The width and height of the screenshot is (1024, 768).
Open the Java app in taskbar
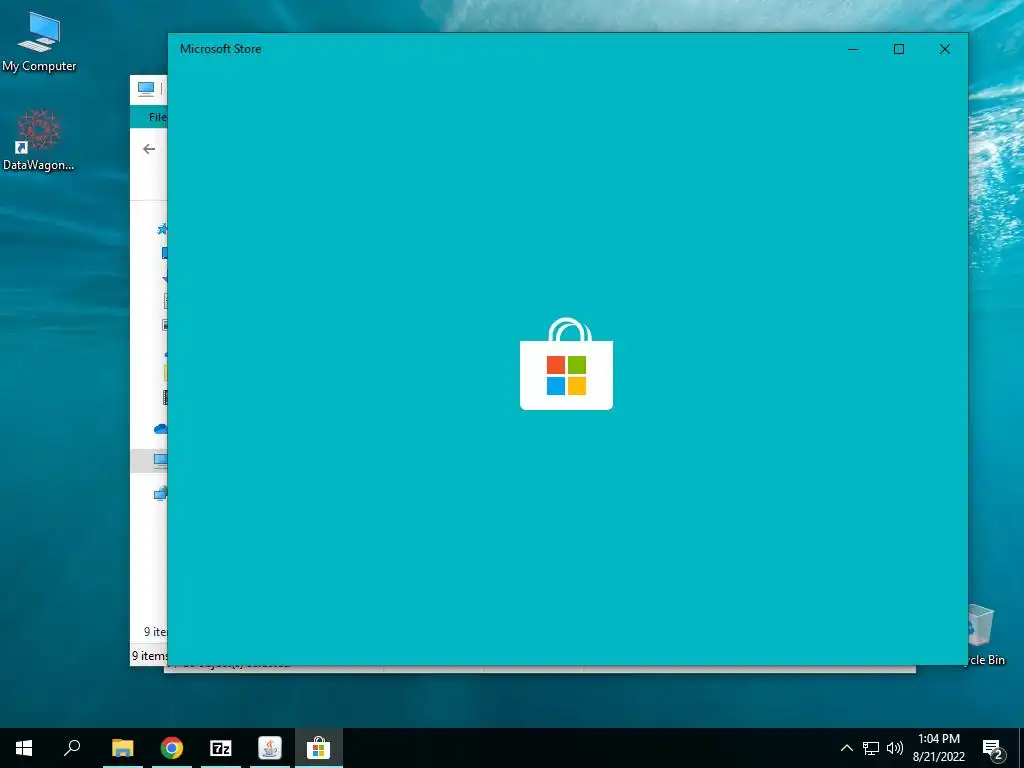click(270, 748)
